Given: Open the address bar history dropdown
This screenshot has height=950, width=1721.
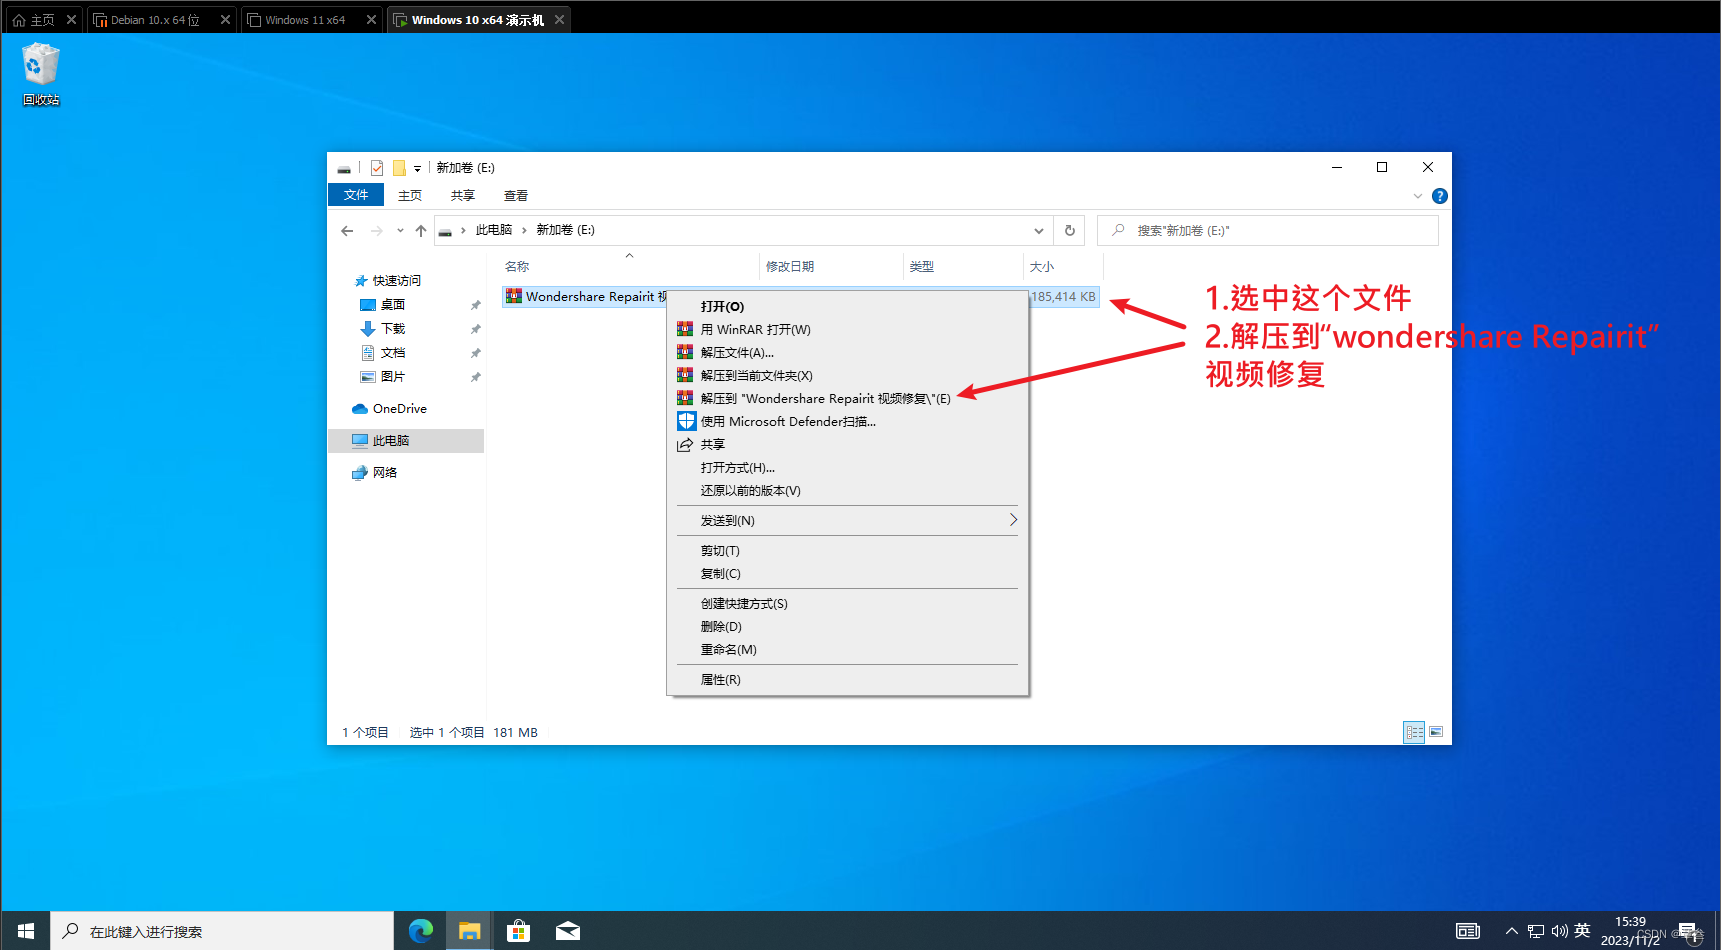Looking at the screenshot, I should coord(1039,230).
